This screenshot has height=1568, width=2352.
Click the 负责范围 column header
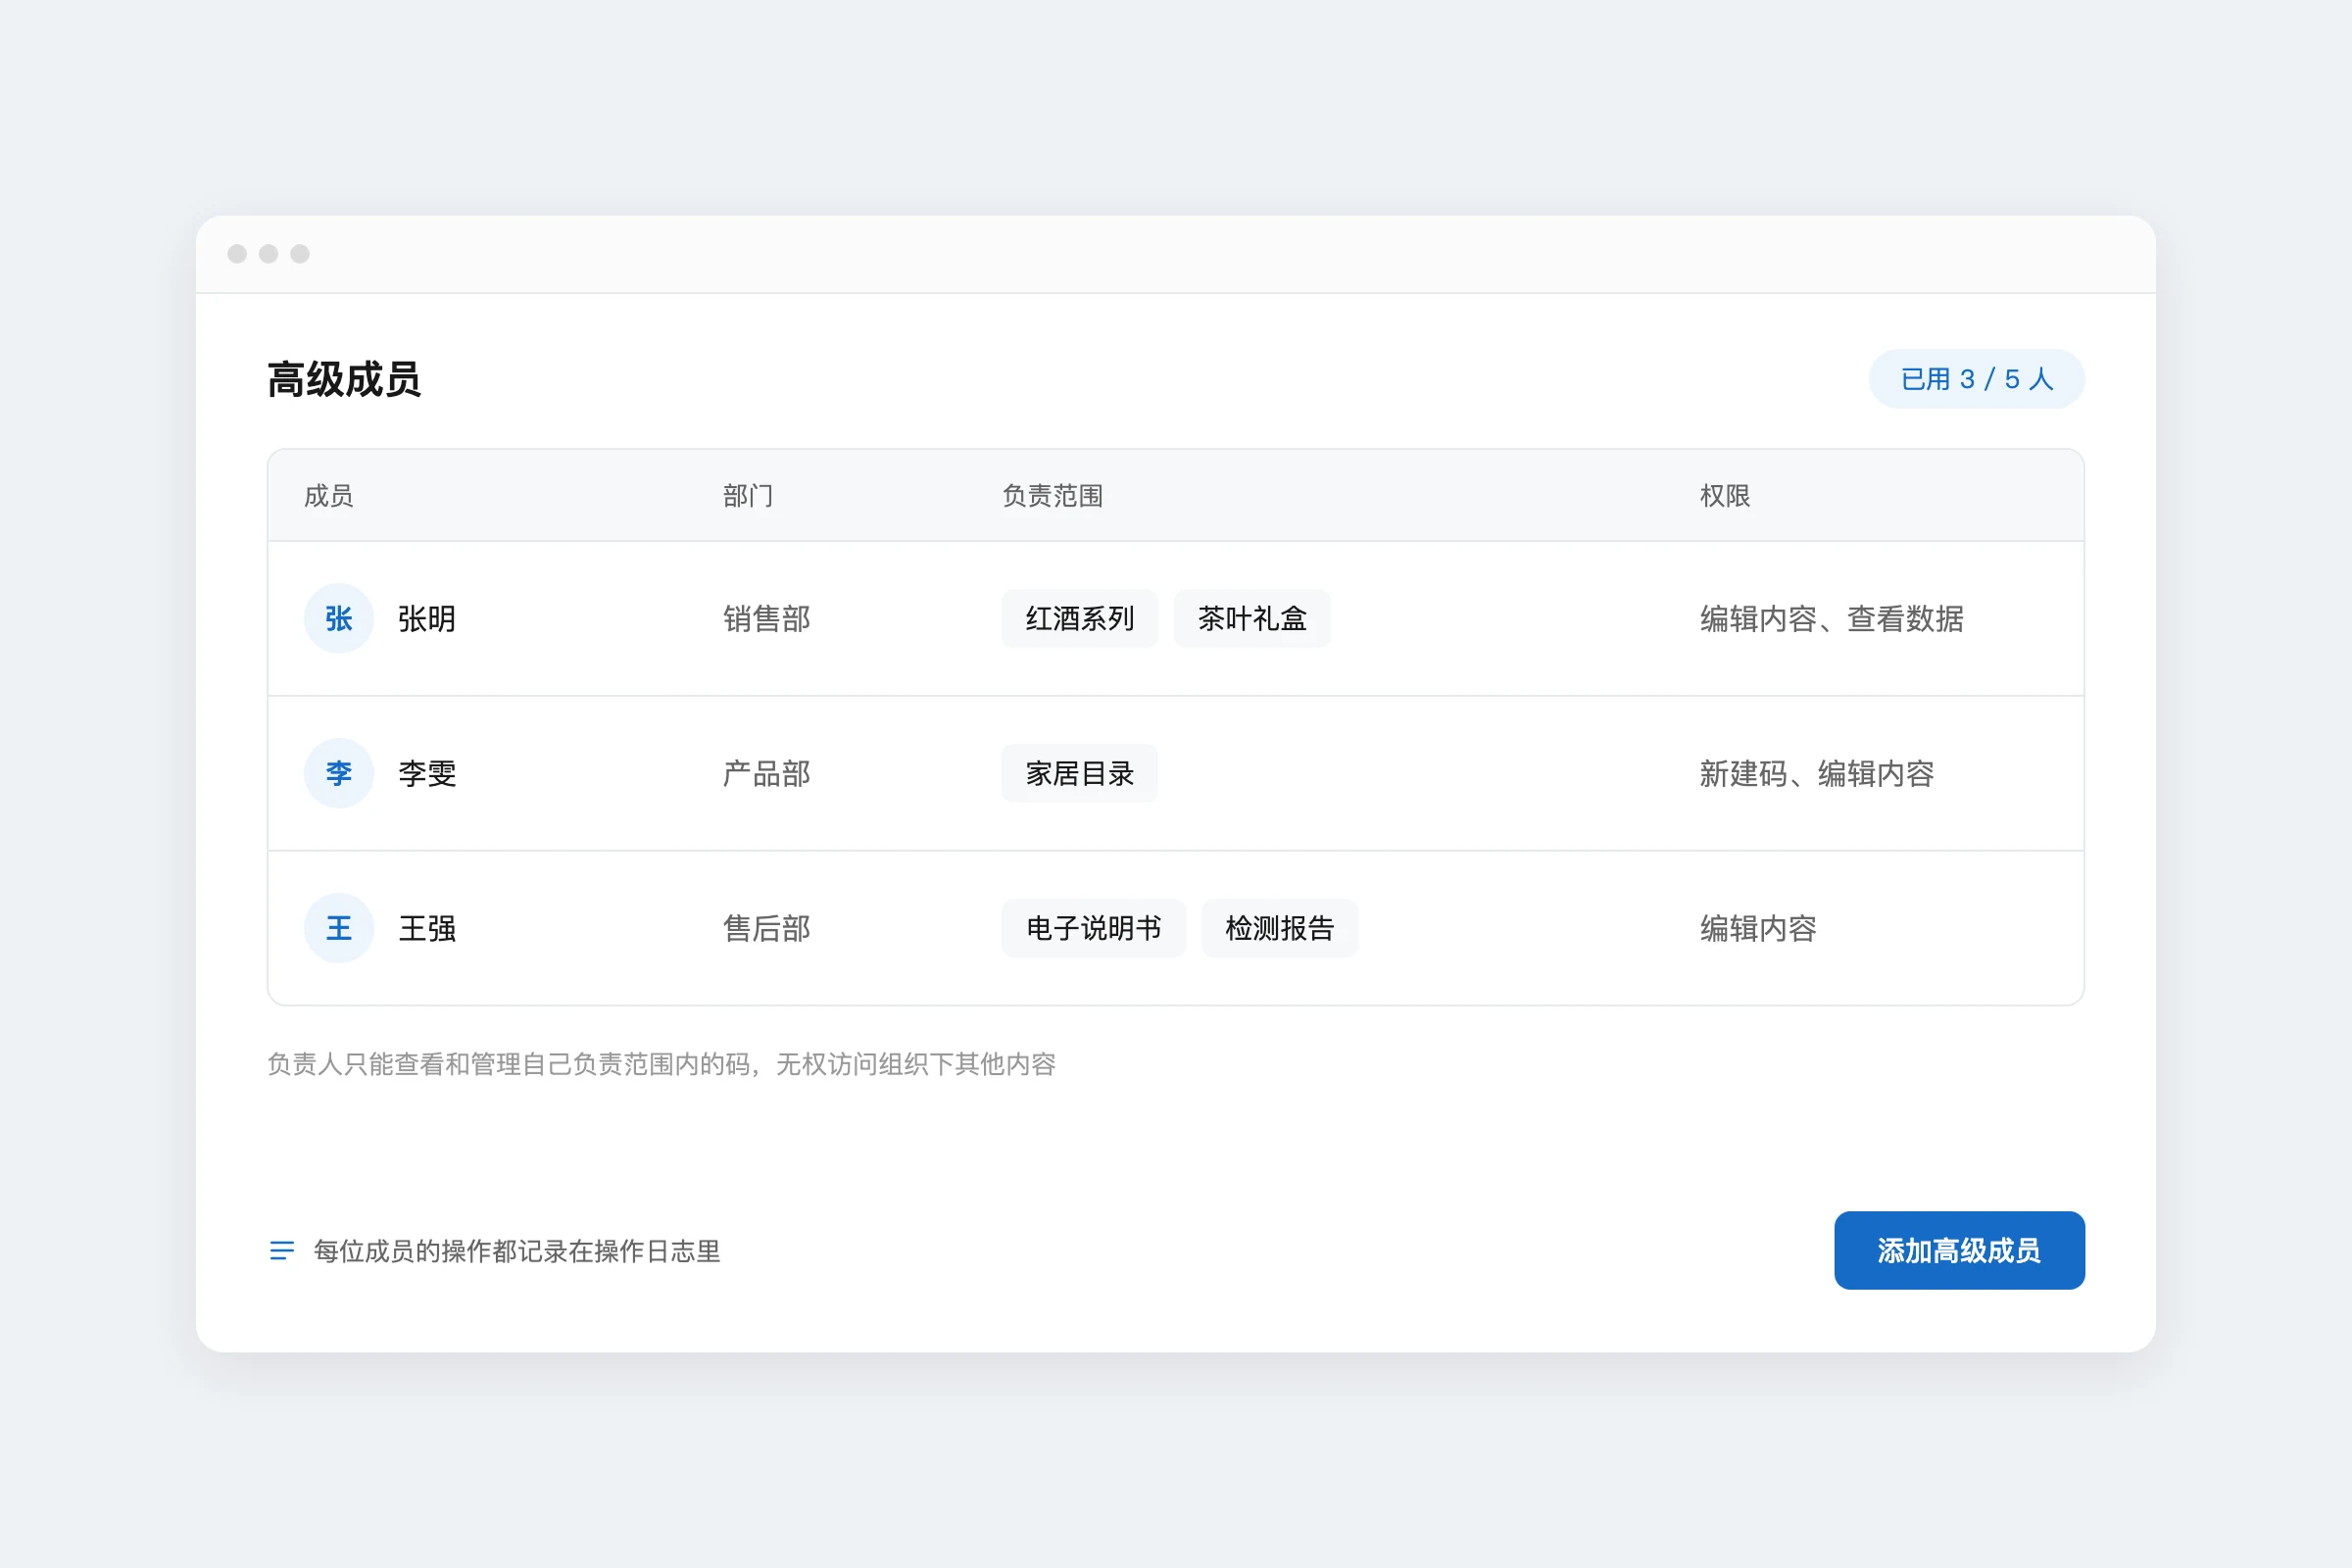point(1052,496)
